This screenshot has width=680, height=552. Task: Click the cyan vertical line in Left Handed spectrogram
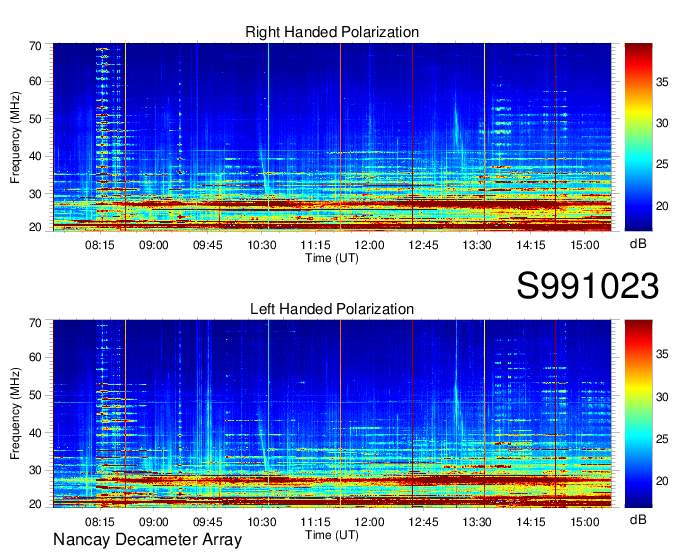point(268,414)
